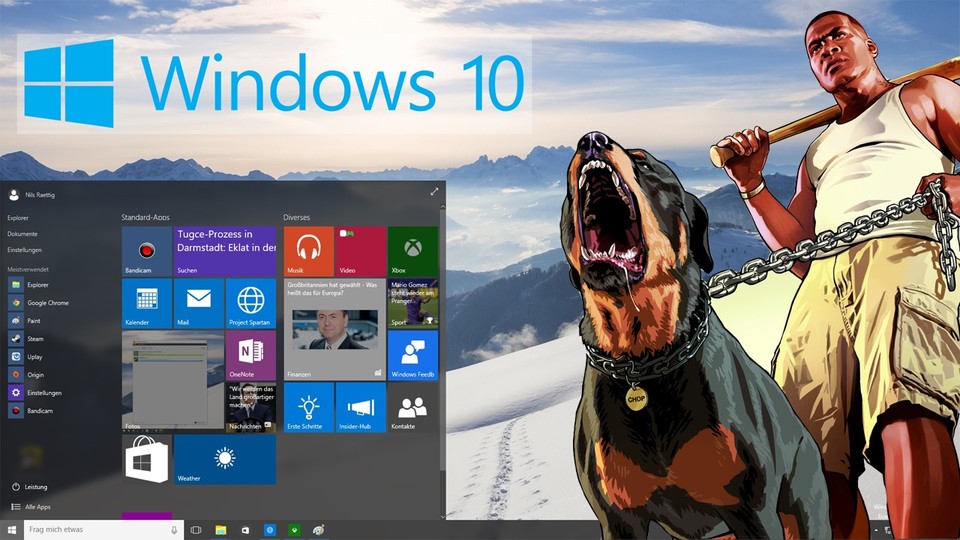Viewport: 960px width, 540px height.
Task: Click the Dokumente link
Action: [22, 233]
